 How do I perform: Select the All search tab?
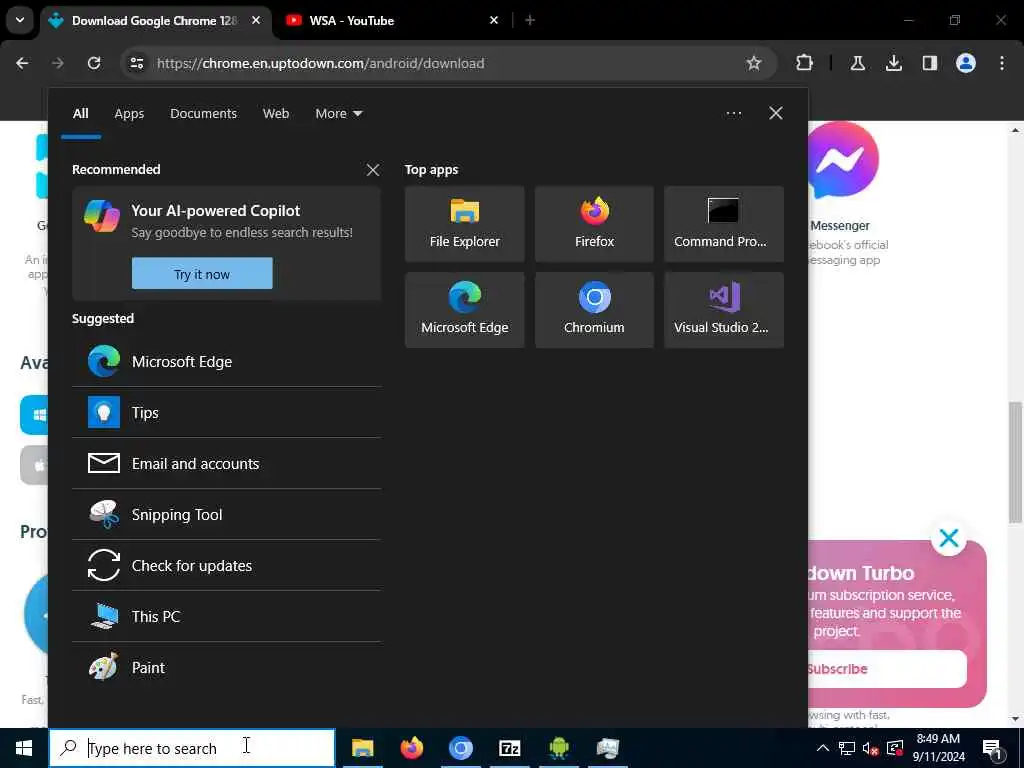pyautogui.click(x=80, y=113)
